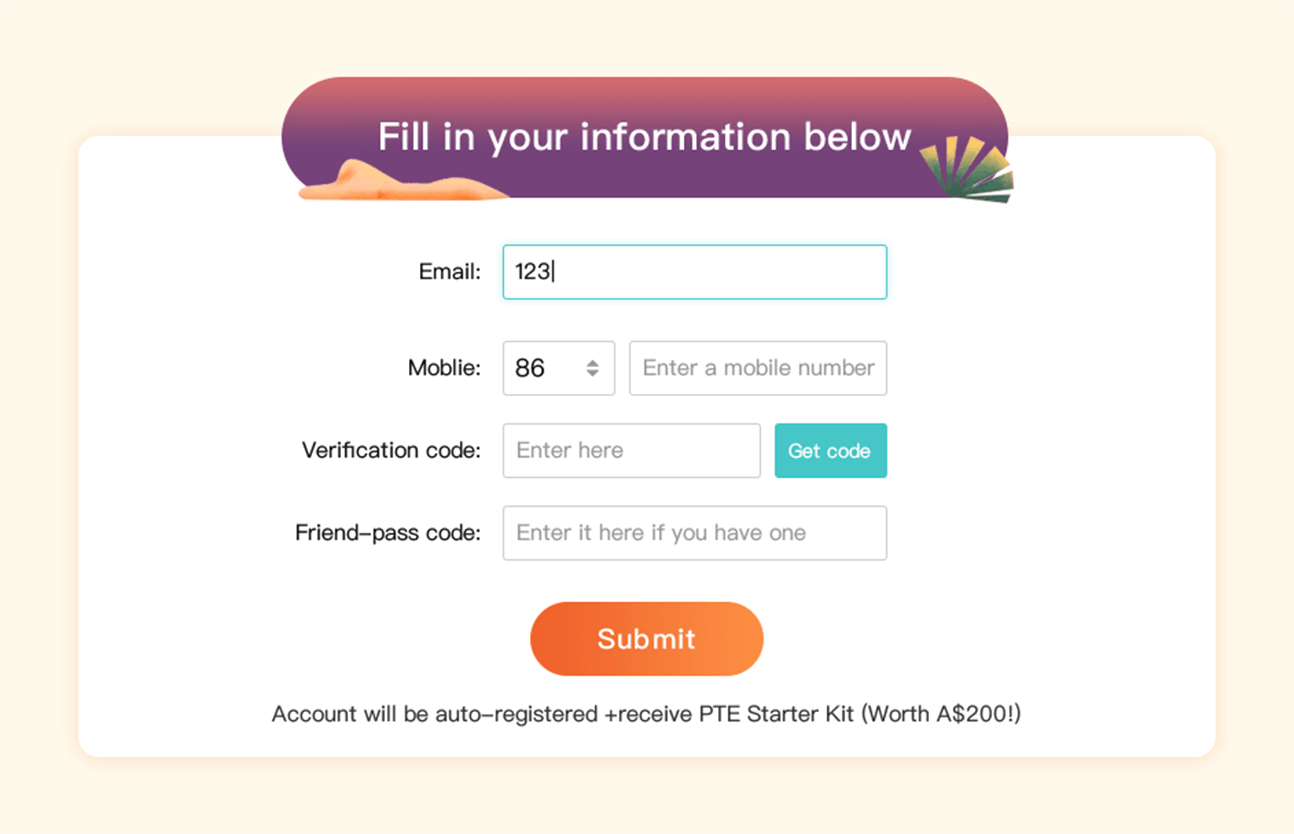
Task: Click the Email input field
Action: 694,272
